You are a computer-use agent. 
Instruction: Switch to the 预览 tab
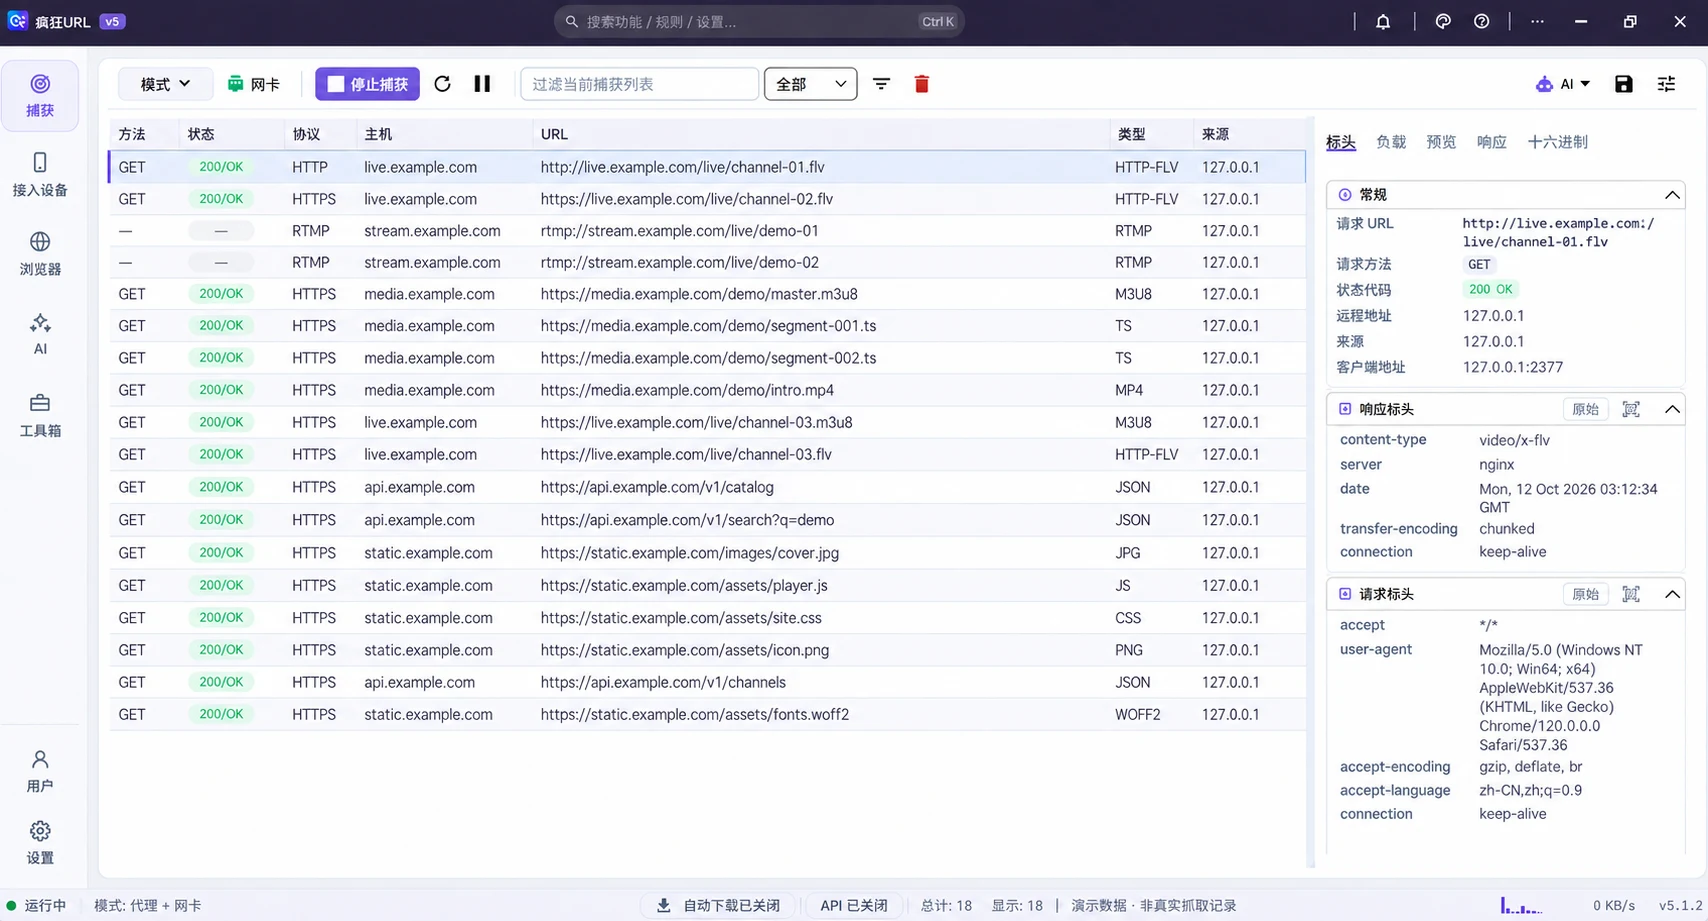(x=1441, y=142)
